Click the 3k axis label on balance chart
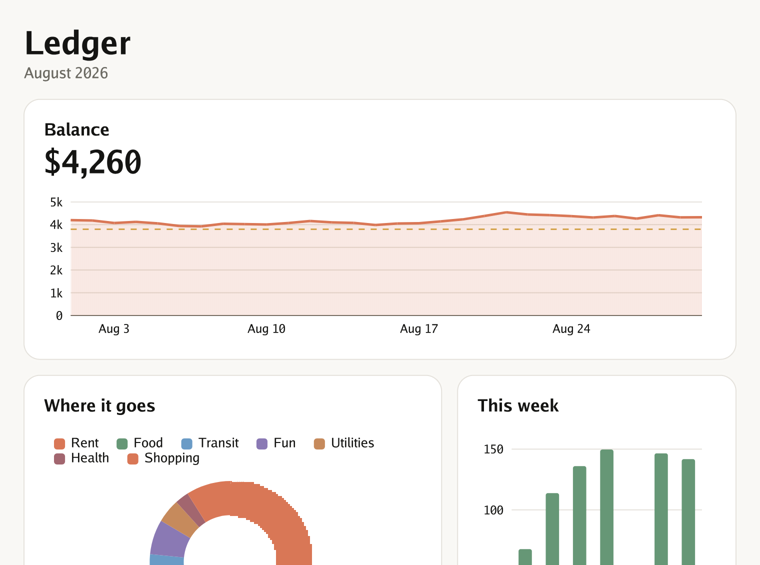Viewport: 760px width, 565px height. [56, 248]
